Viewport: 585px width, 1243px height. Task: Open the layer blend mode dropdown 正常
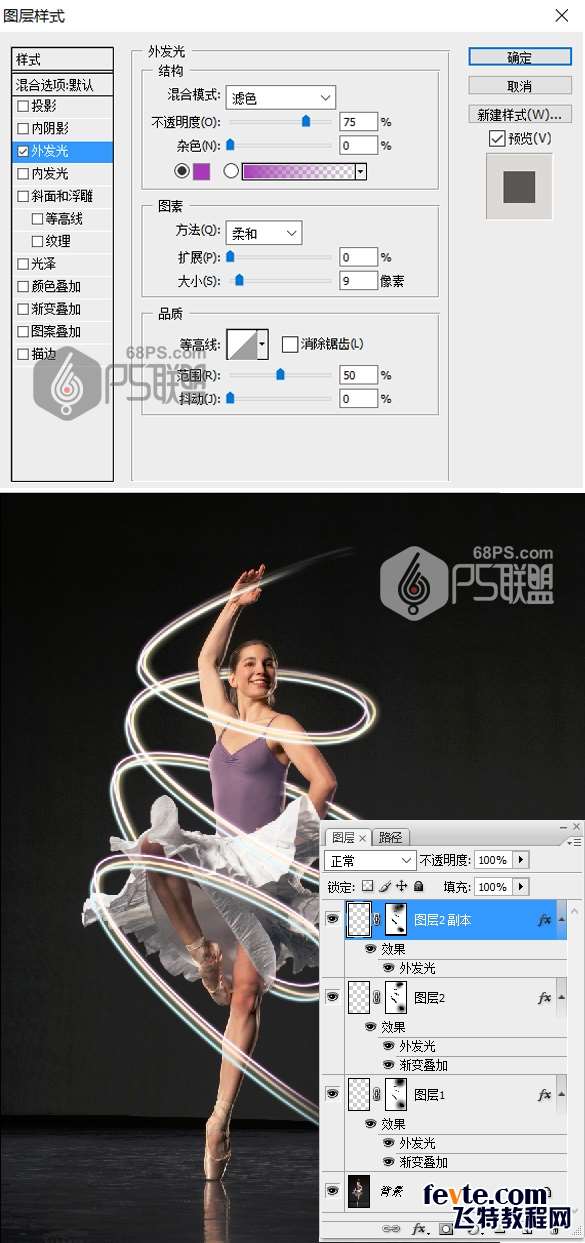(x=371, y=860)
